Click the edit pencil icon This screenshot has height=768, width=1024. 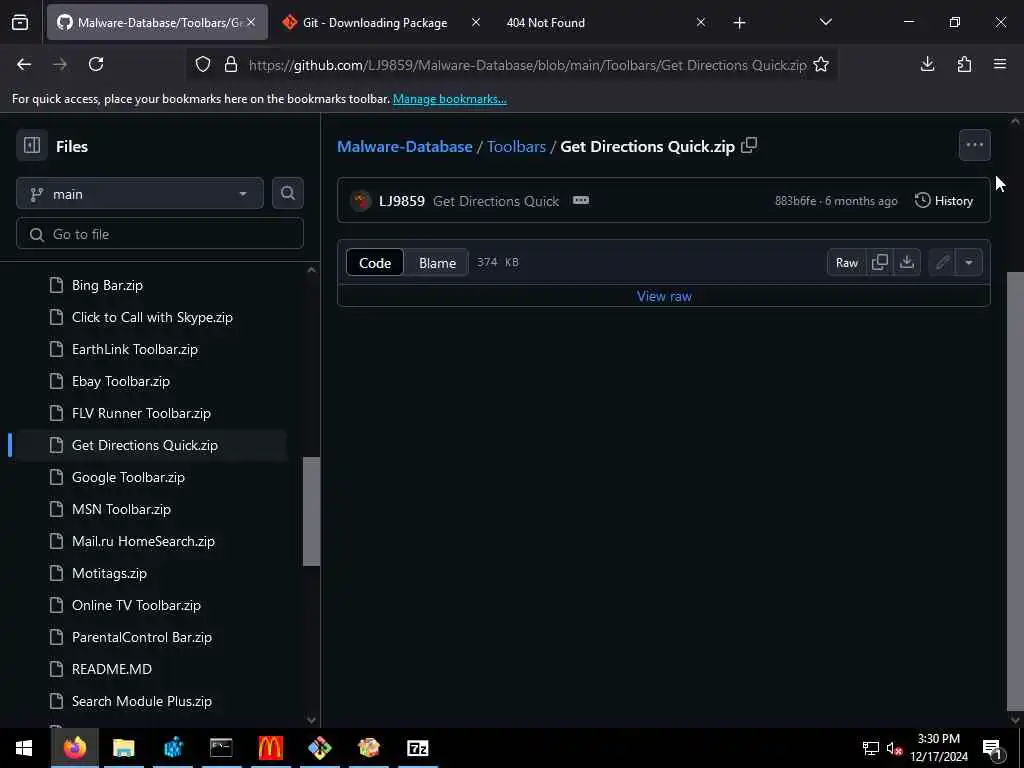(942, 262)
